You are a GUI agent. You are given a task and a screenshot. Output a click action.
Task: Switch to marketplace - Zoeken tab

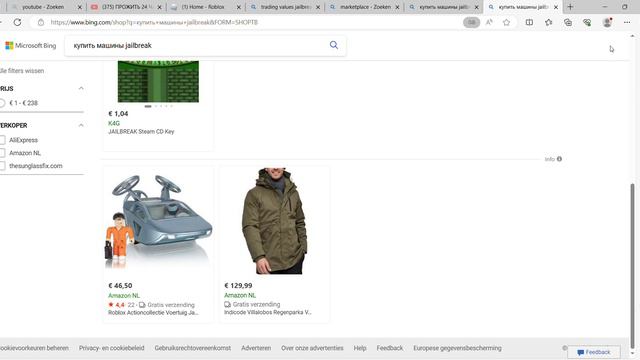coord(364,7)
